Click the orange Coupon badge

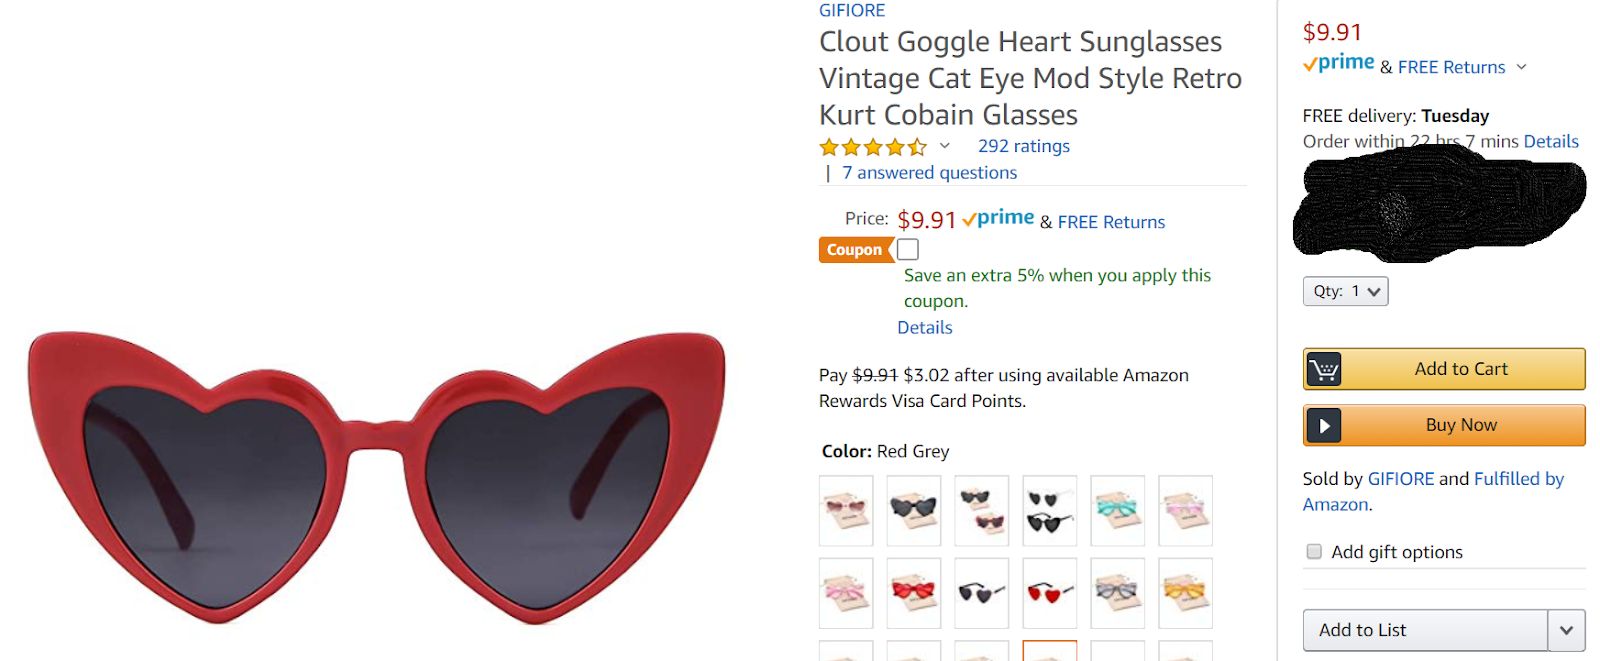tap(855, 250)
